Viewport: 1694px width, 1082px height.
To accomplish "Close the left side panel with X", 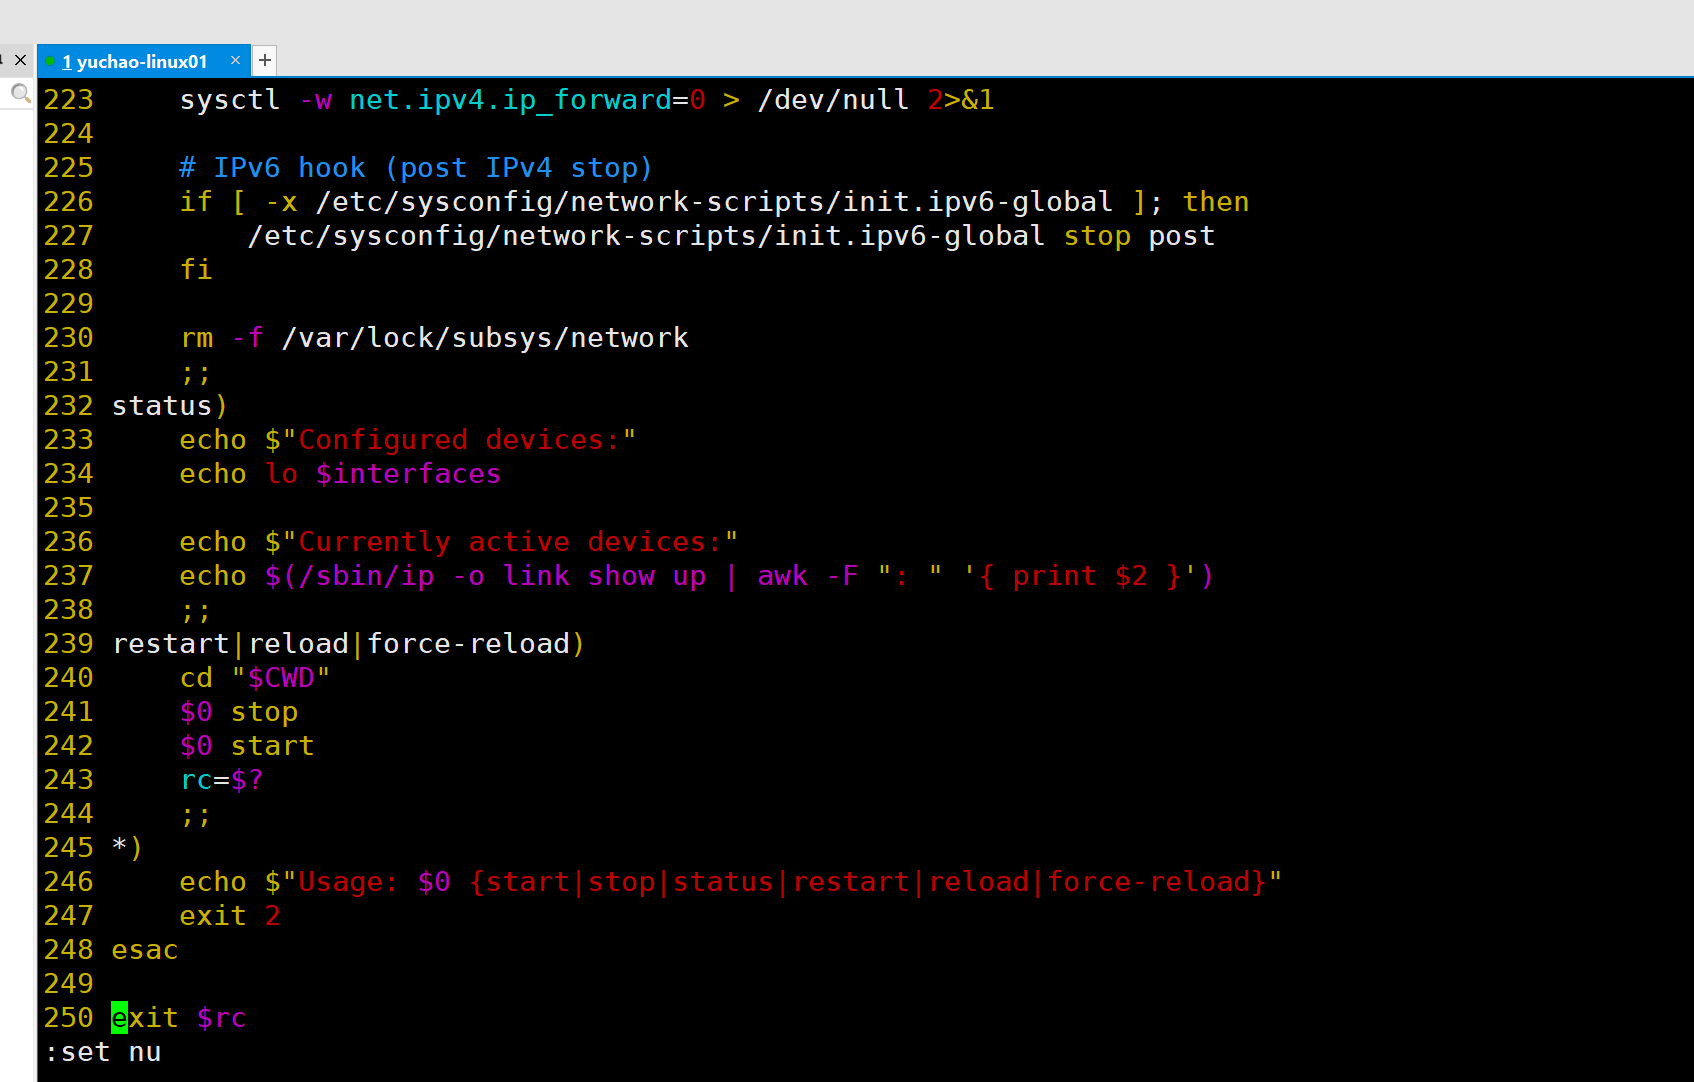I will pos(20,60).
